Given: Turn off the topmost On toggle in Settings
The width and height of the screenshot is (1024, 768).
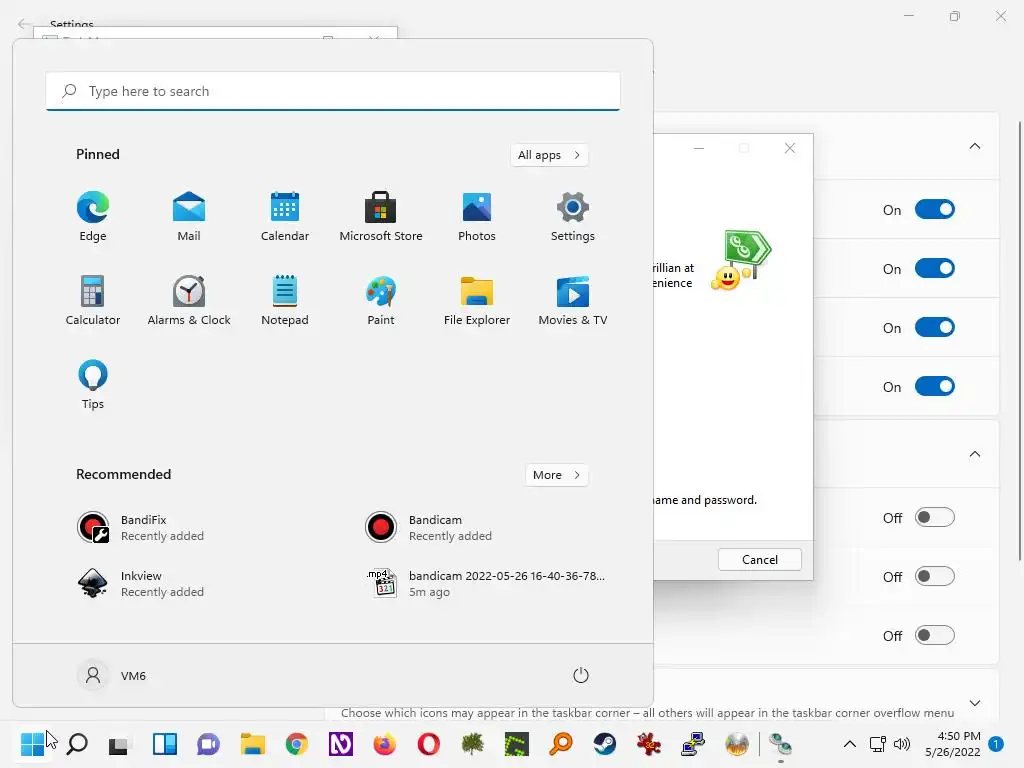Looking at the screenshot, I should [x=935, y=210].
